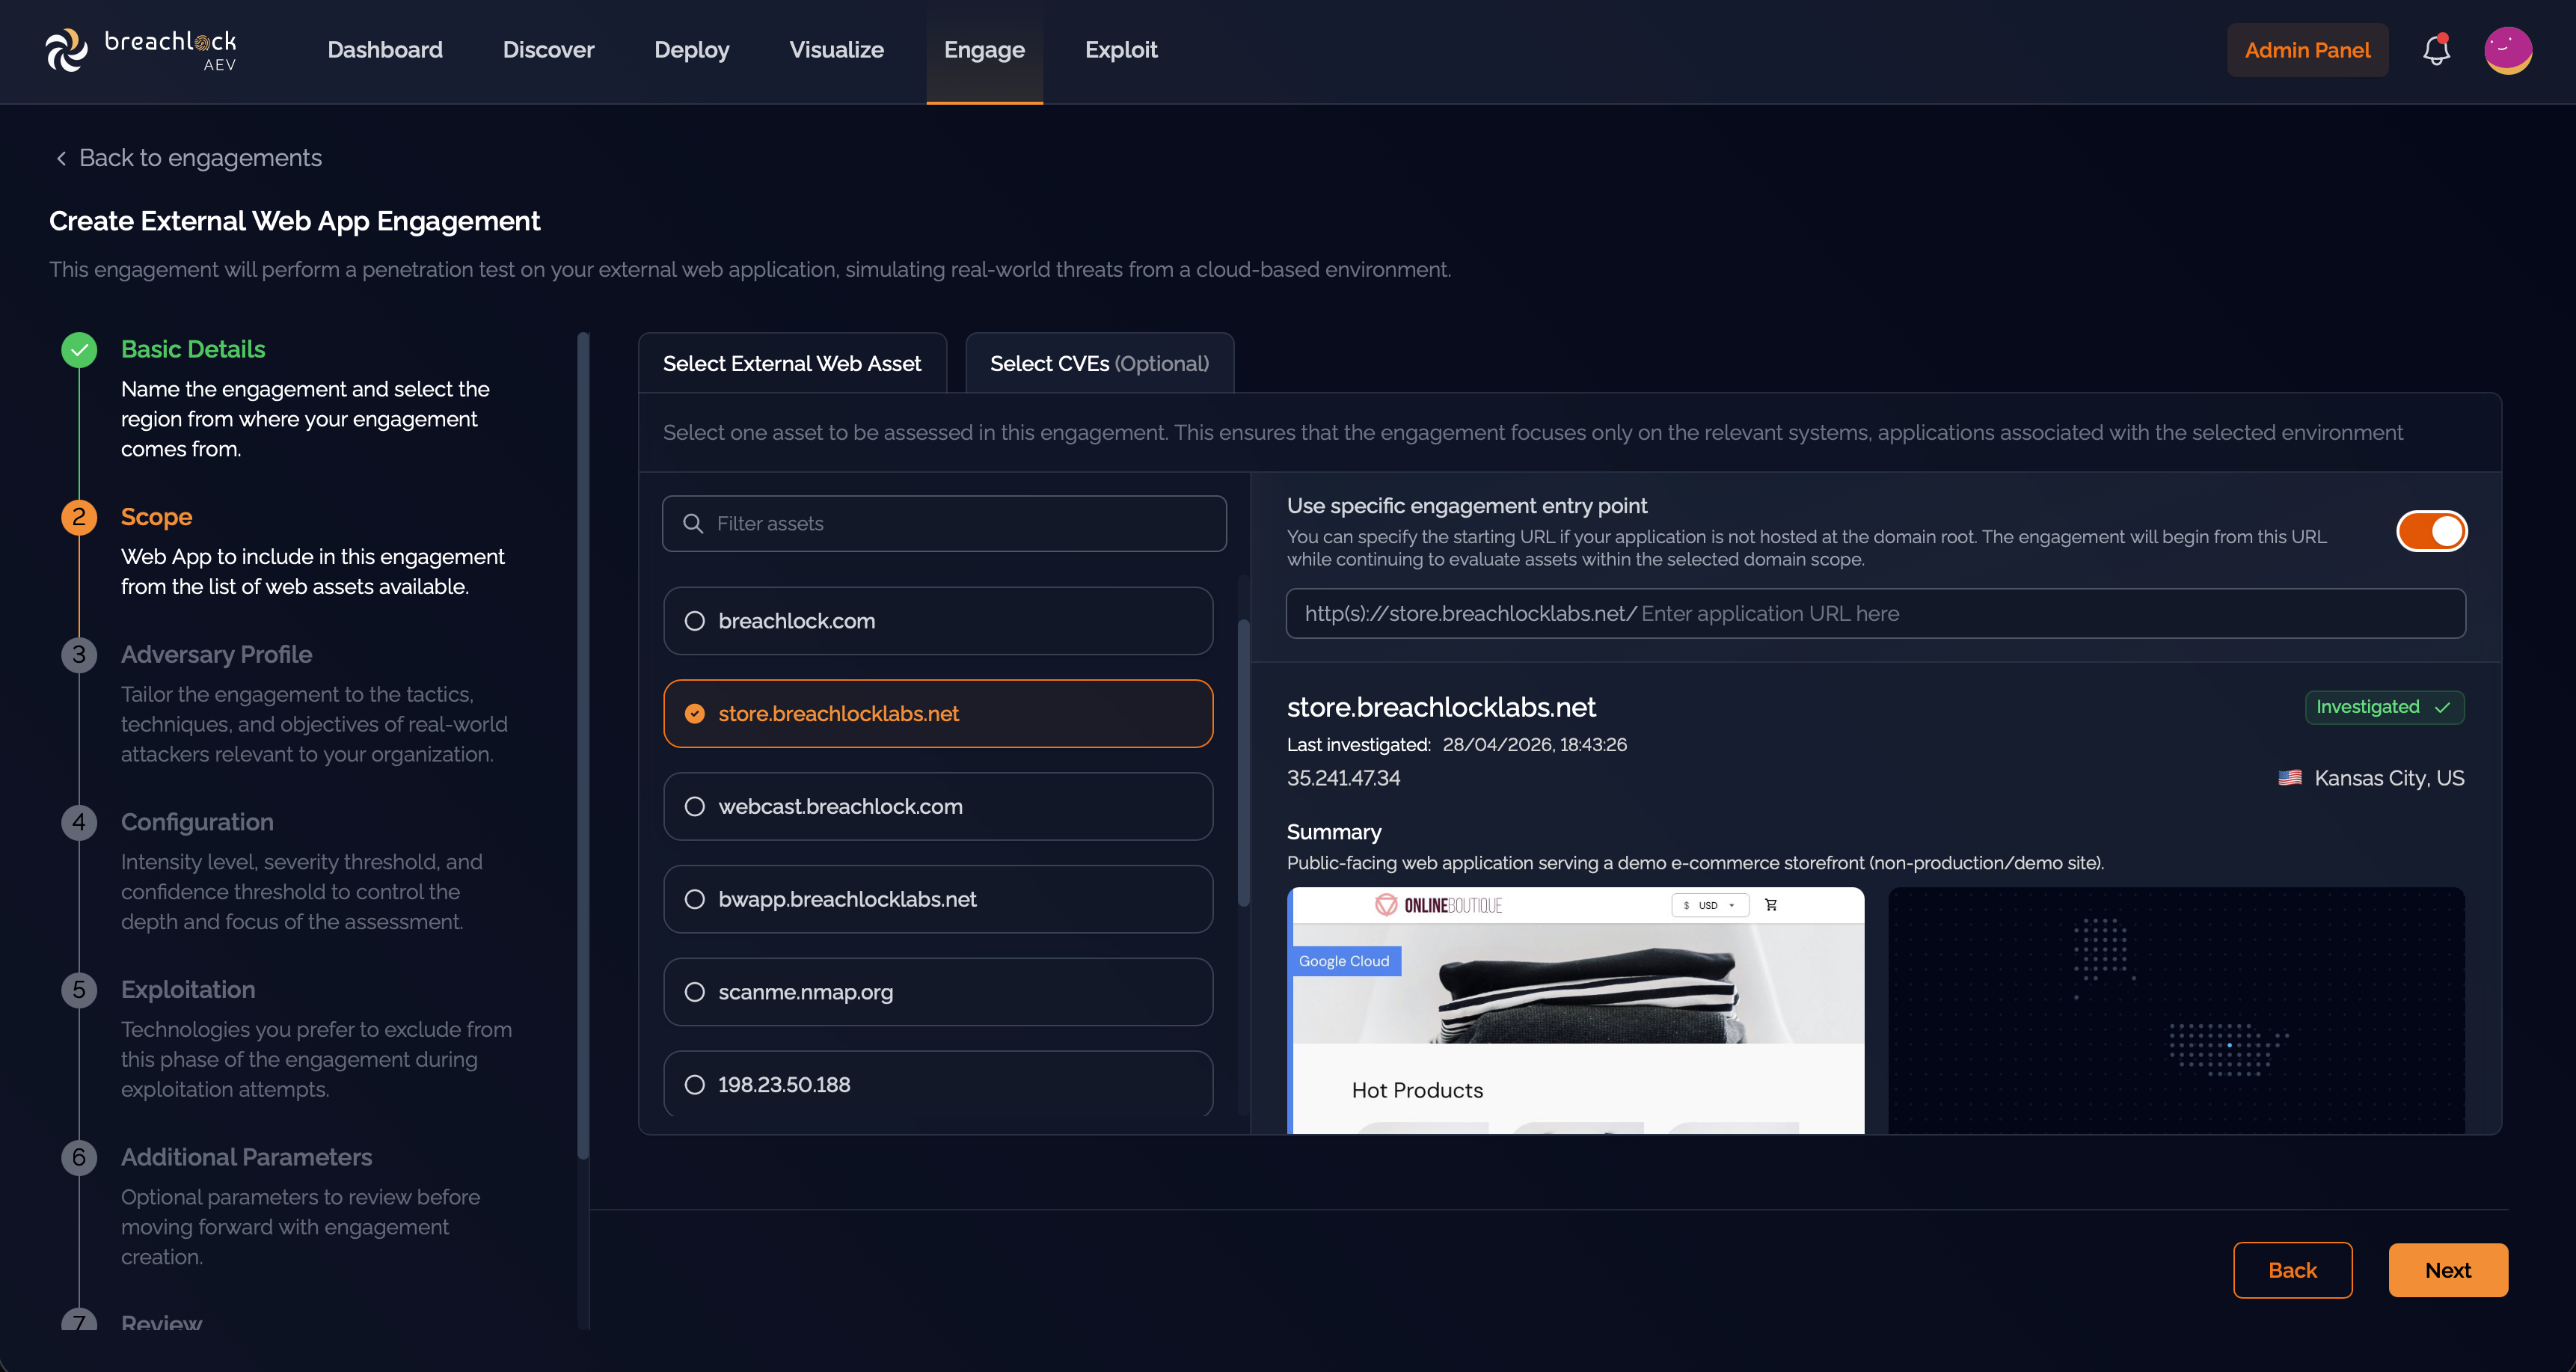
Task: Click the Scope step heading
Action: pos(156,517)
